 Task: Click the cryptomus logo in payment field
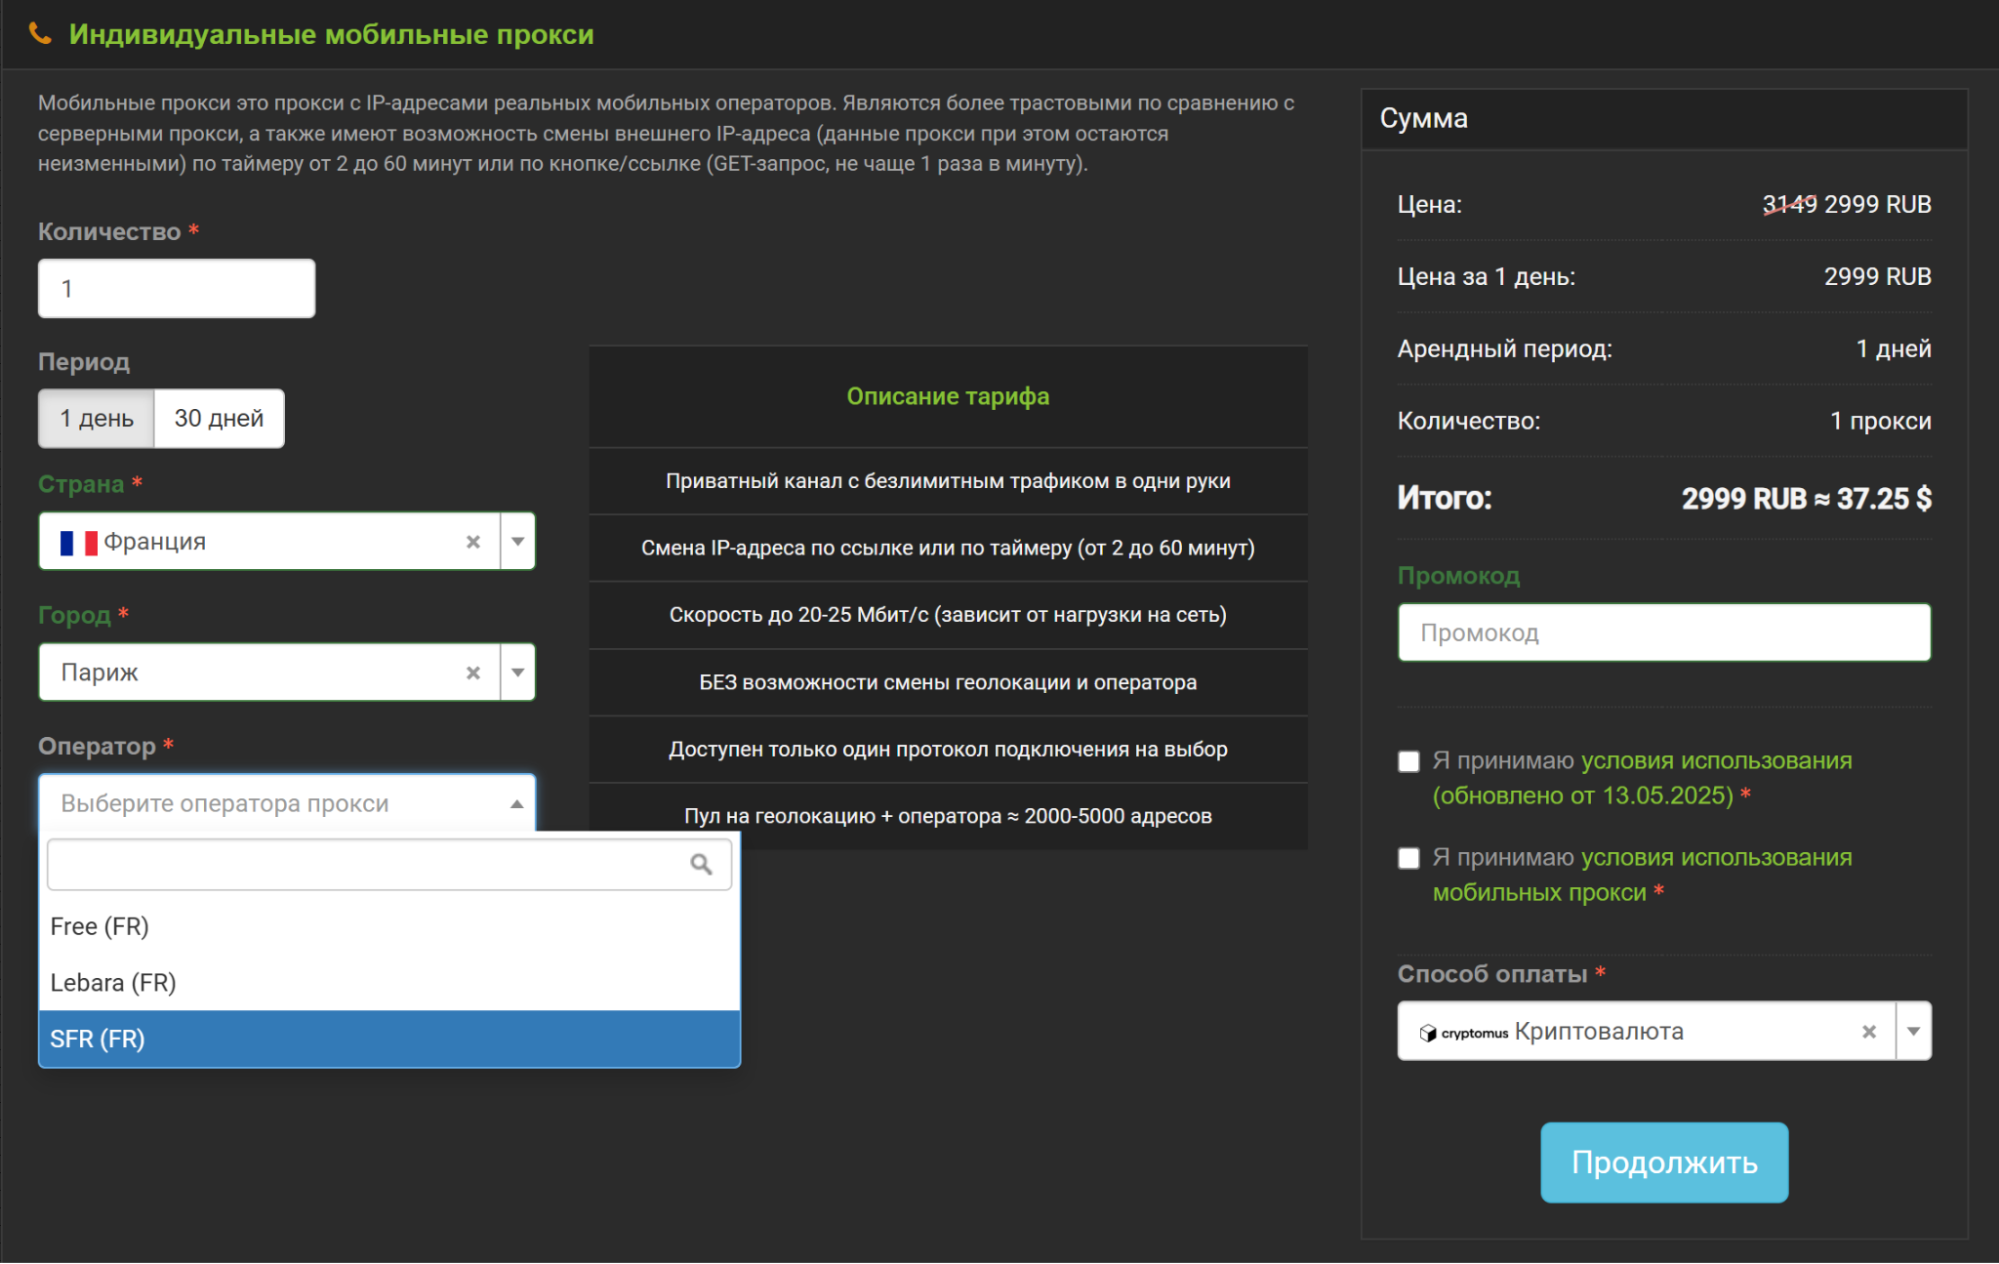coord(1464,1033)
